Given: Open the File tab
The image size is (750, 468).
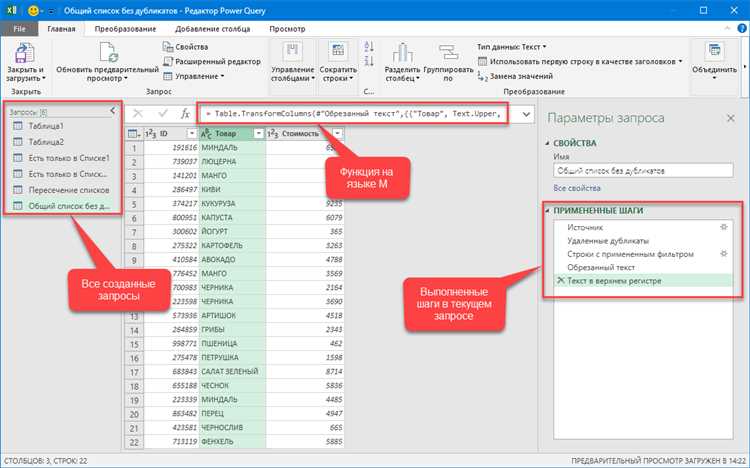Looking at the screenshot, I should pos(19,29).
